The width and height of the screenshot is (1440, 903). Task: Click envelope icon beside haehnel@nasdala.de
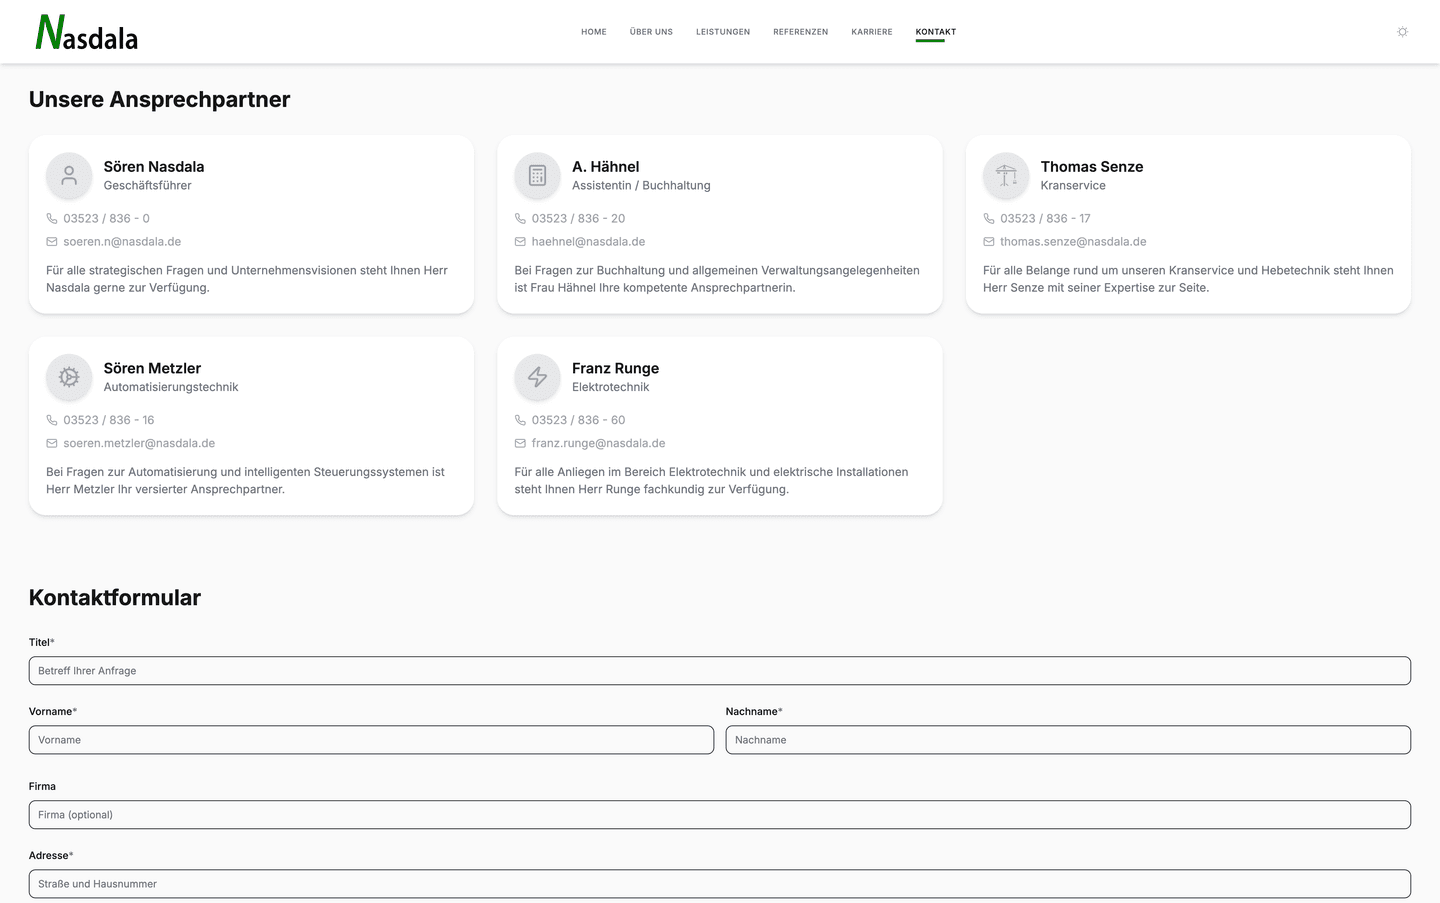point(520,242)
